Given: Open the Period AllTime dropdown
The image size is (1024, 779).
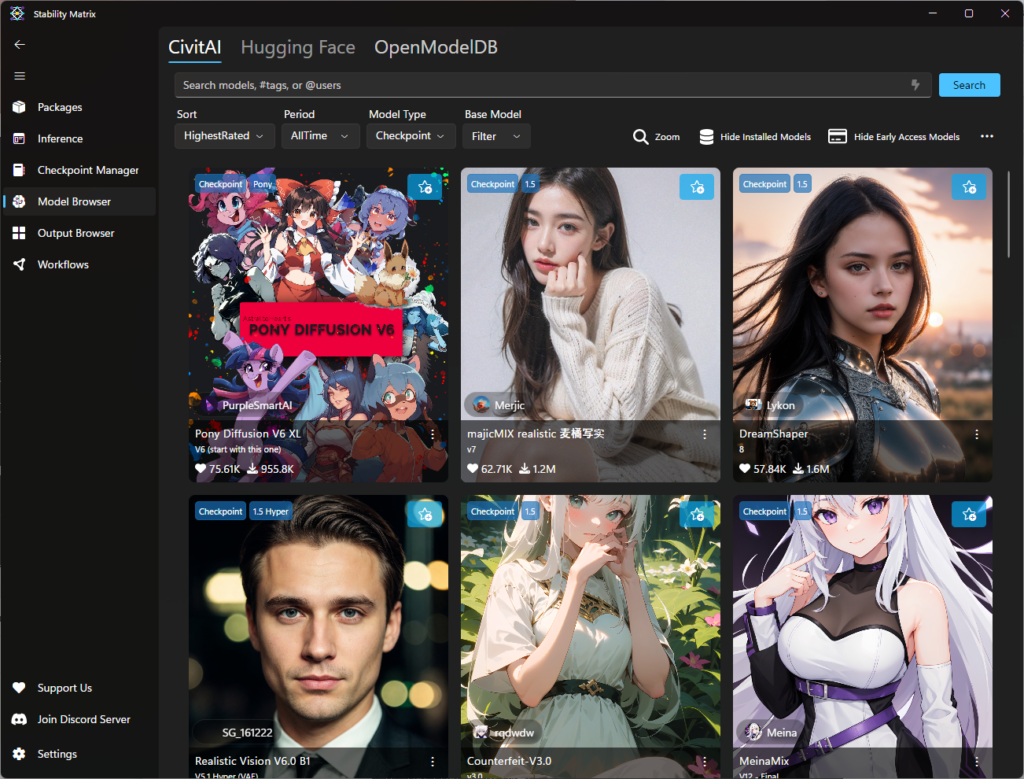Looking at the screenshot, I should click(320, 136).
